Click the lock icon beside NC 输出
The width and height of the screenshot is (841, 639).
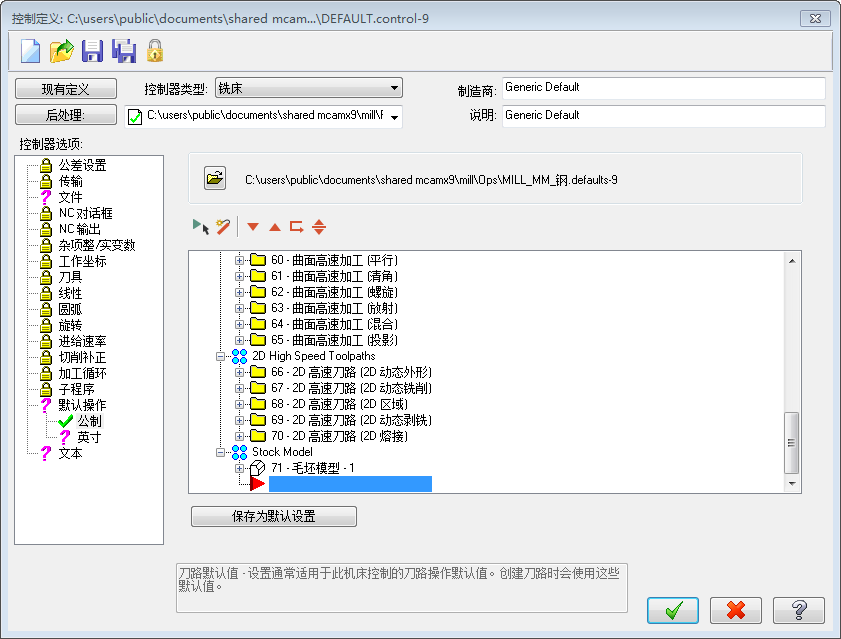tap(46, 229)
